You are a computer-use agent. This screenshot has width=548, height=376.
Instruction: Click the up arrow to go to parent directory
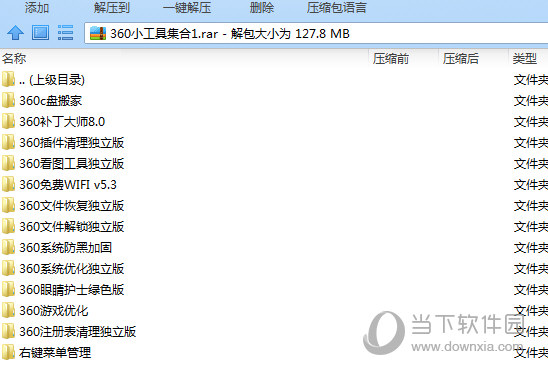[15, 33]
